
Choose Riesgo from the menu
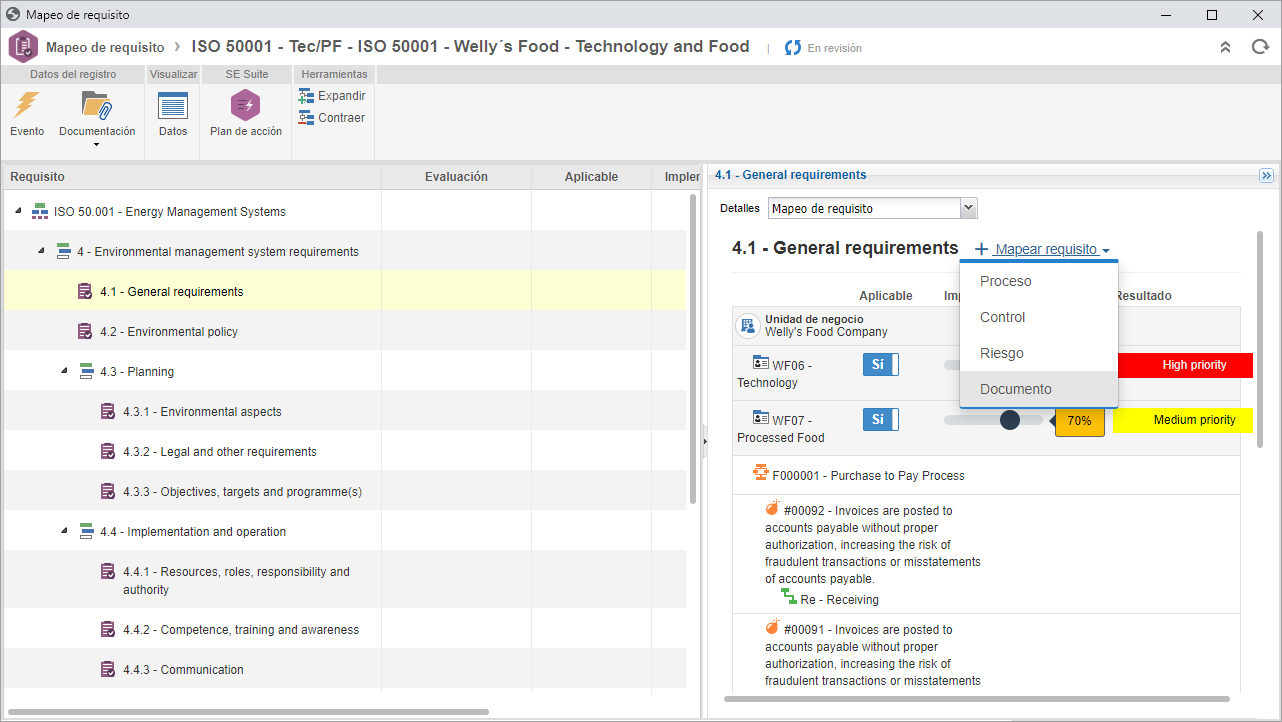point(1039,353)
